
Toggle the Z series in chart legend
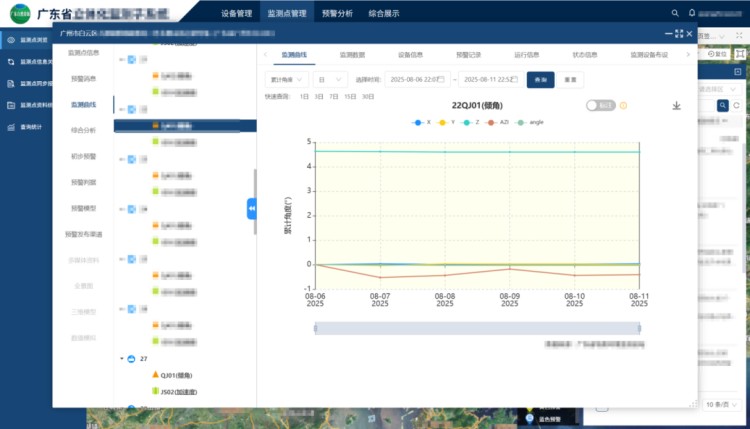471,122
